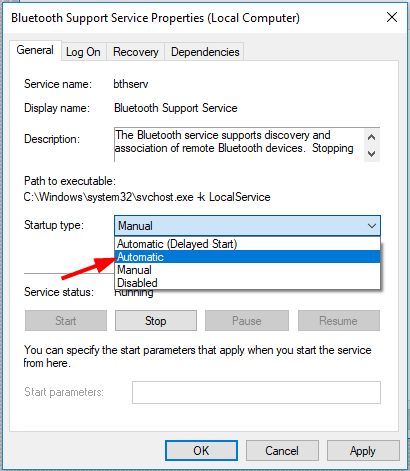This screenshot has width=410, height=471.
Task: Click the description scroll down arrow
Action: [372, 154]
